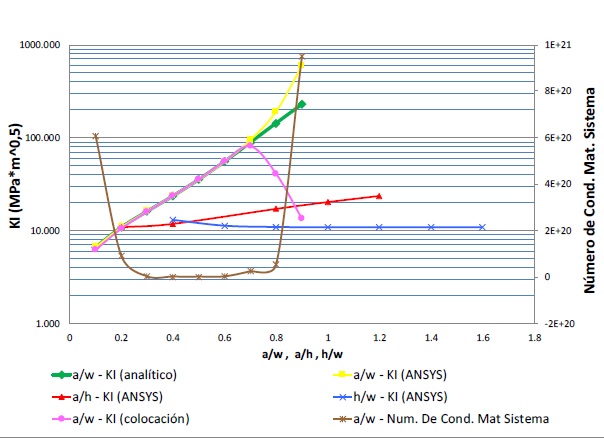Click the '-2E+20' label on the right axis
This screenshot has height=438, width=604.
click(559, 324)
